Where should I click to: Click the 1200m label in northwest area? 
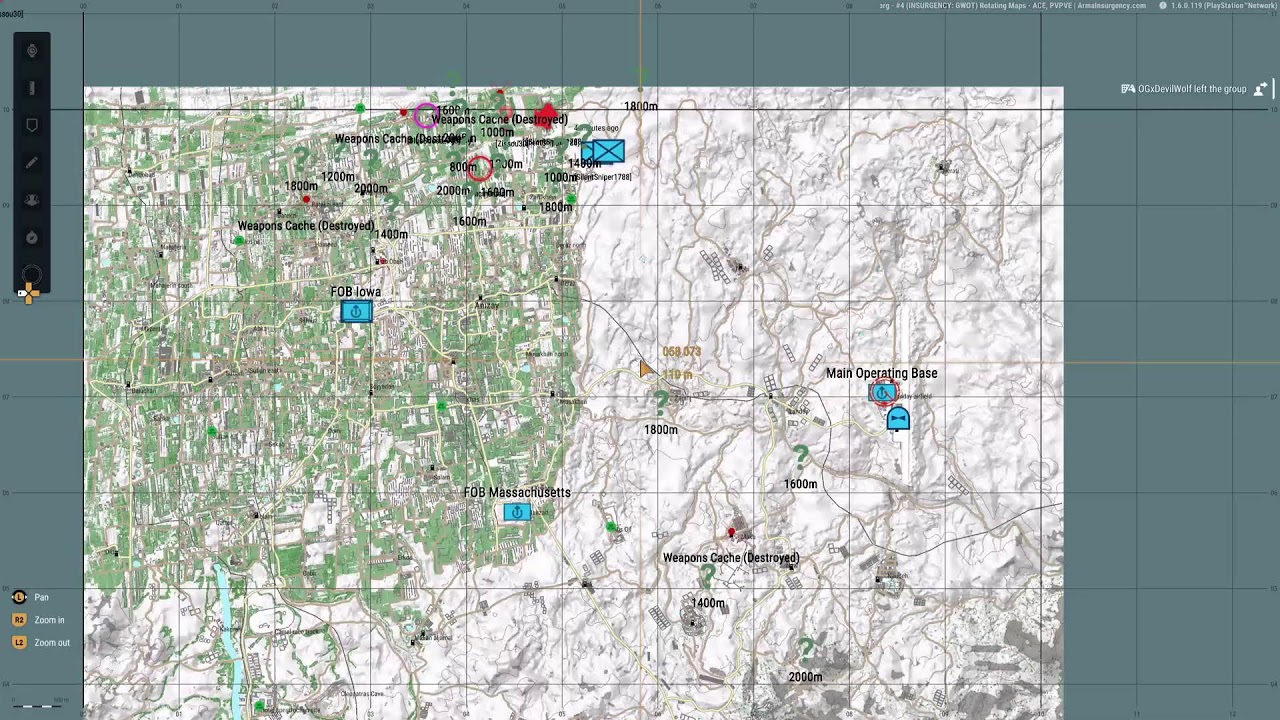[x=338, y=177]
